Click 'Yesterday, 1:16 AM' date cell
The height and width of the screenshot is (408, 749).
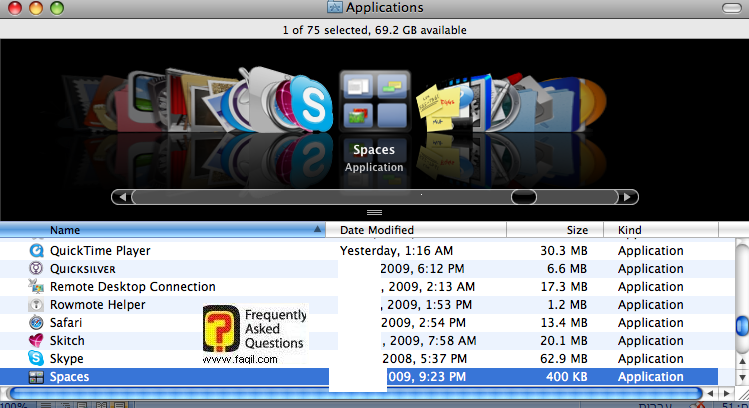pyautogui.click(x=396, y=251)
